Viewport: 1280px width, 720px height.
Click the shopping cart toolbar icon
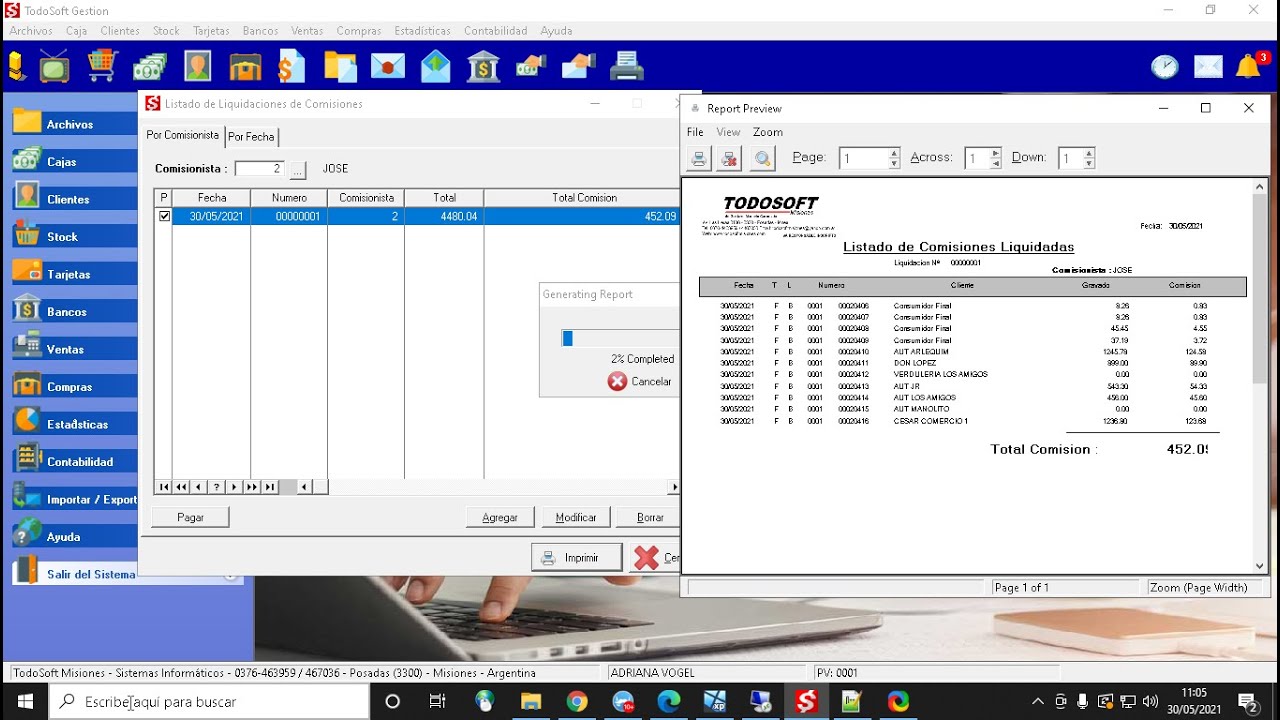pyautogui.click(x=103, y=66)
